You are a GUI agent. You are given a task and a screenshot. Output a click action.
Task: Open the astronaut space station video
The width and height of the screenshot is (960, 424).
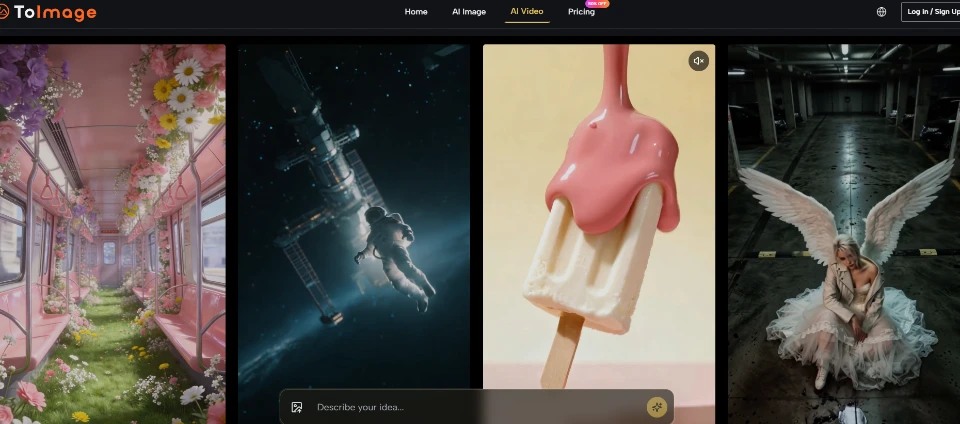[354, 234]
